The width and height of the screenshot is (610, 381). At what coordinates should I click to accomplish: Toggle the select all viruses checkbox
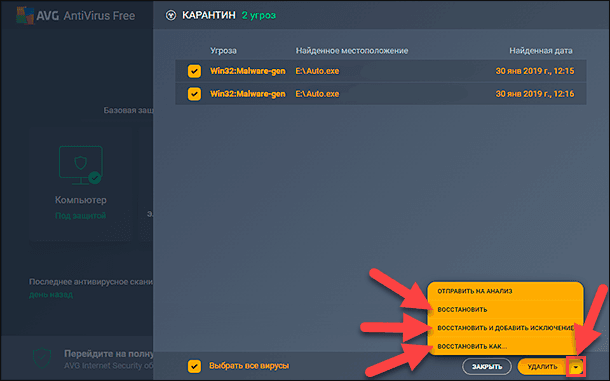[194, 366]
